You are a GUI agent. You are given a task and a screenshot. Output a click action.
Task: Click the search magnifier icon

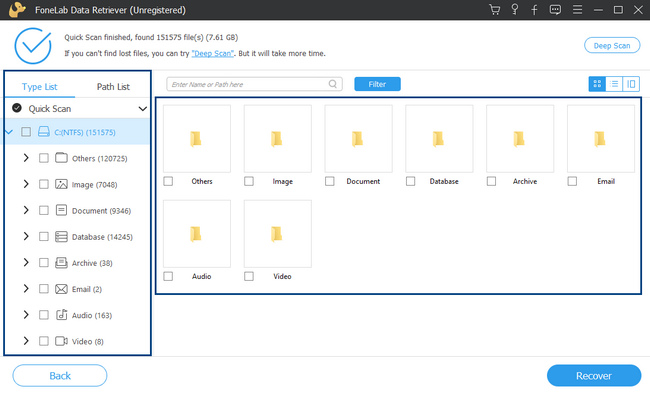(332, 84)
